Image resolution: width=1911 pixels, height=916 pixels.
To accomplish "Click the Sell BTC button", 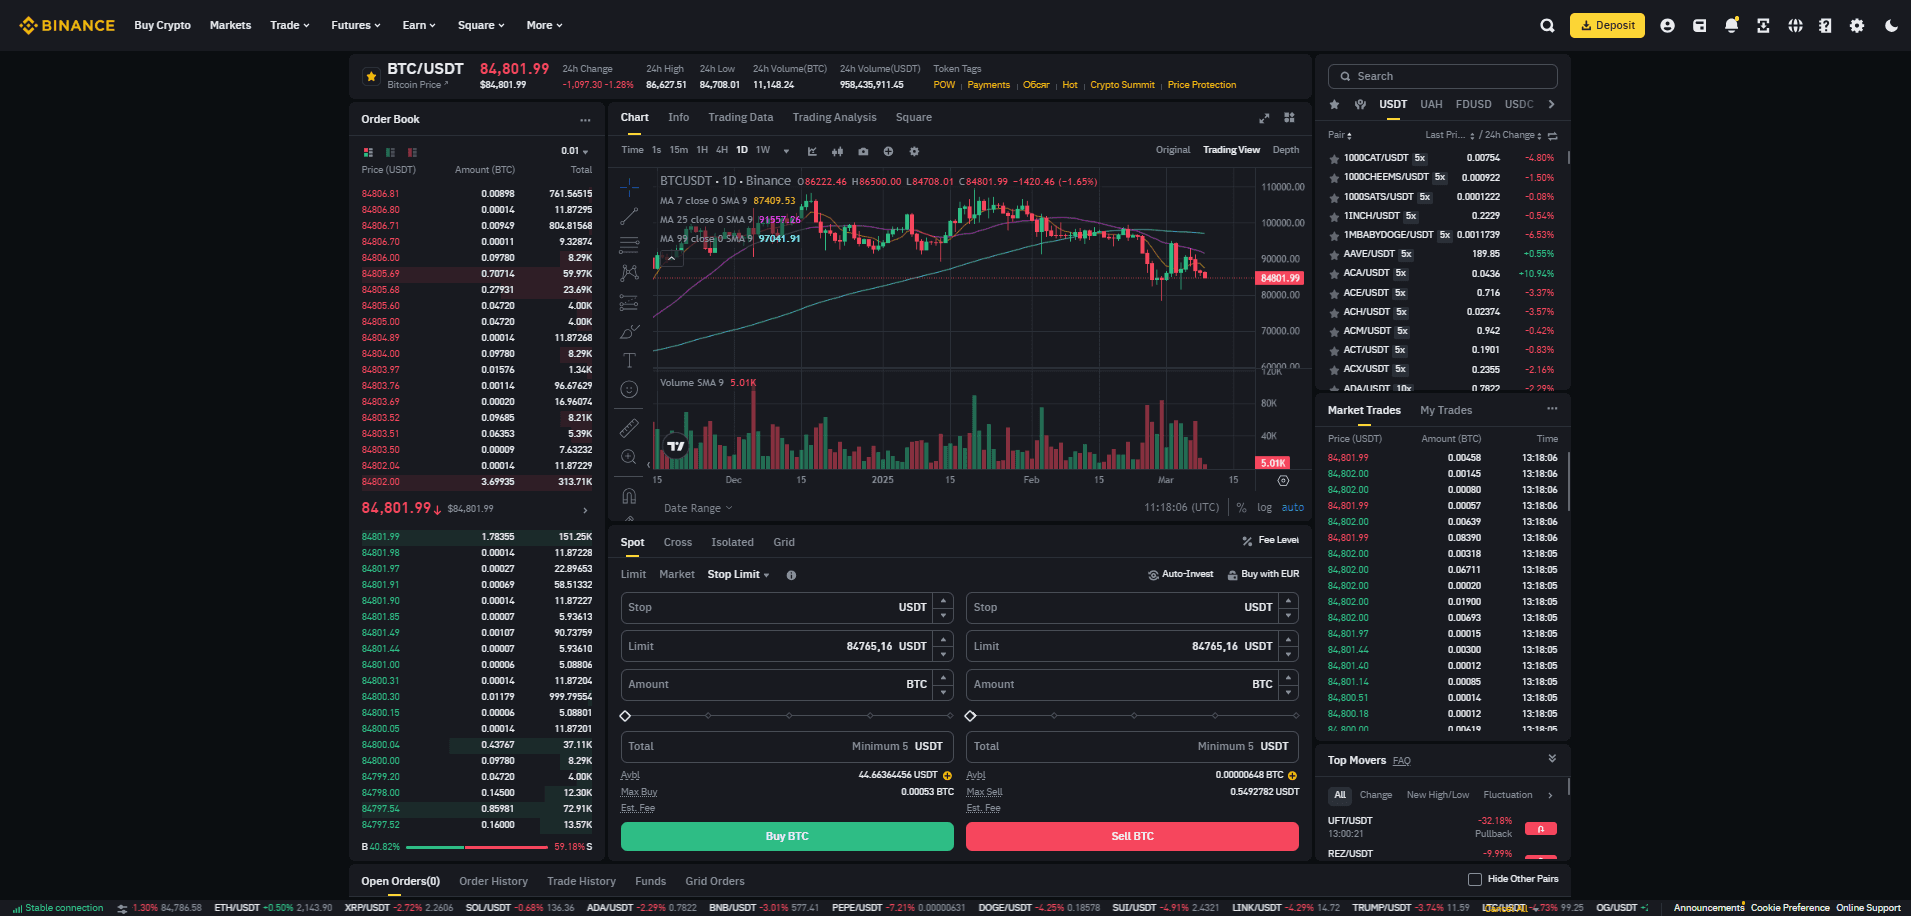I will pos(1132,836).
